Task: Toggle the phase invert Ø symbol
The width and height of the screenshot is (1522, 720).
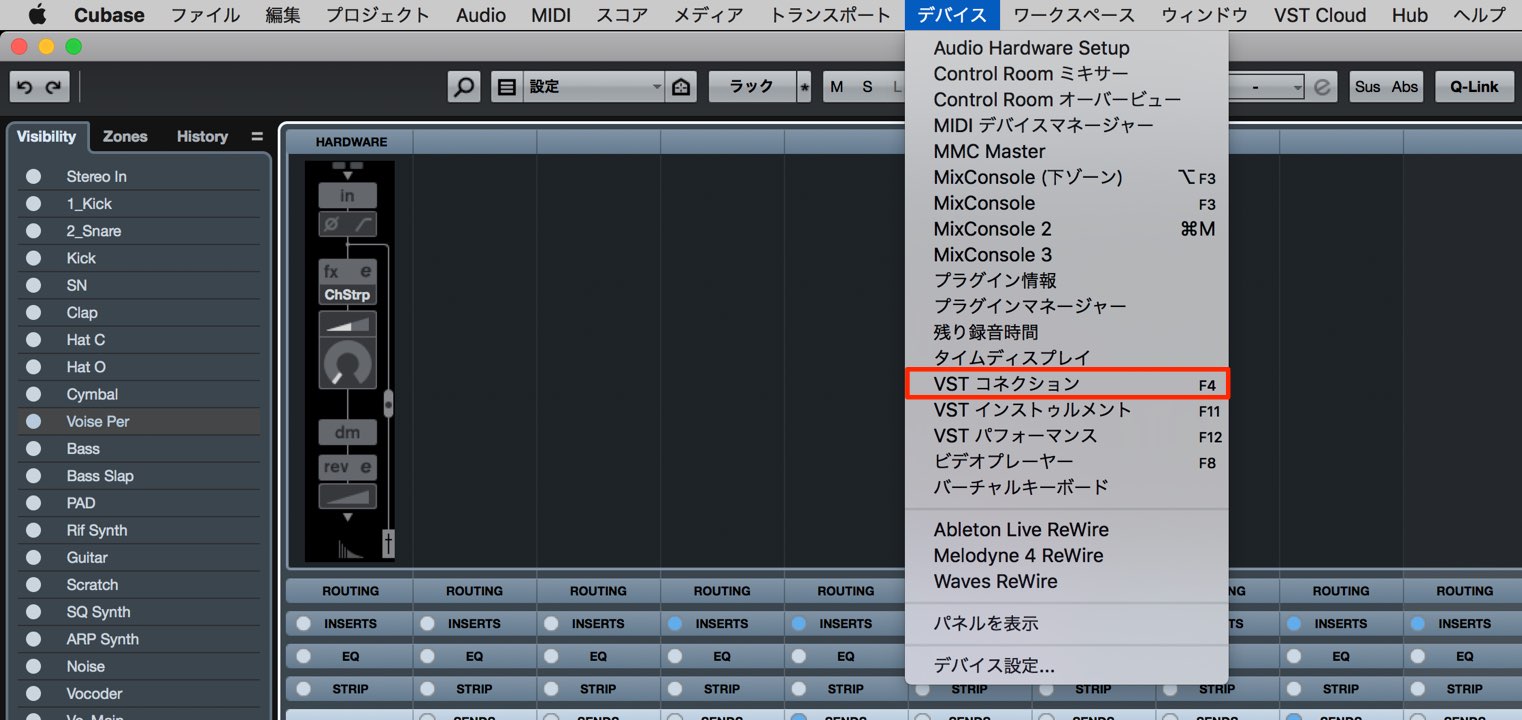Action: click(x=332, y=224)
